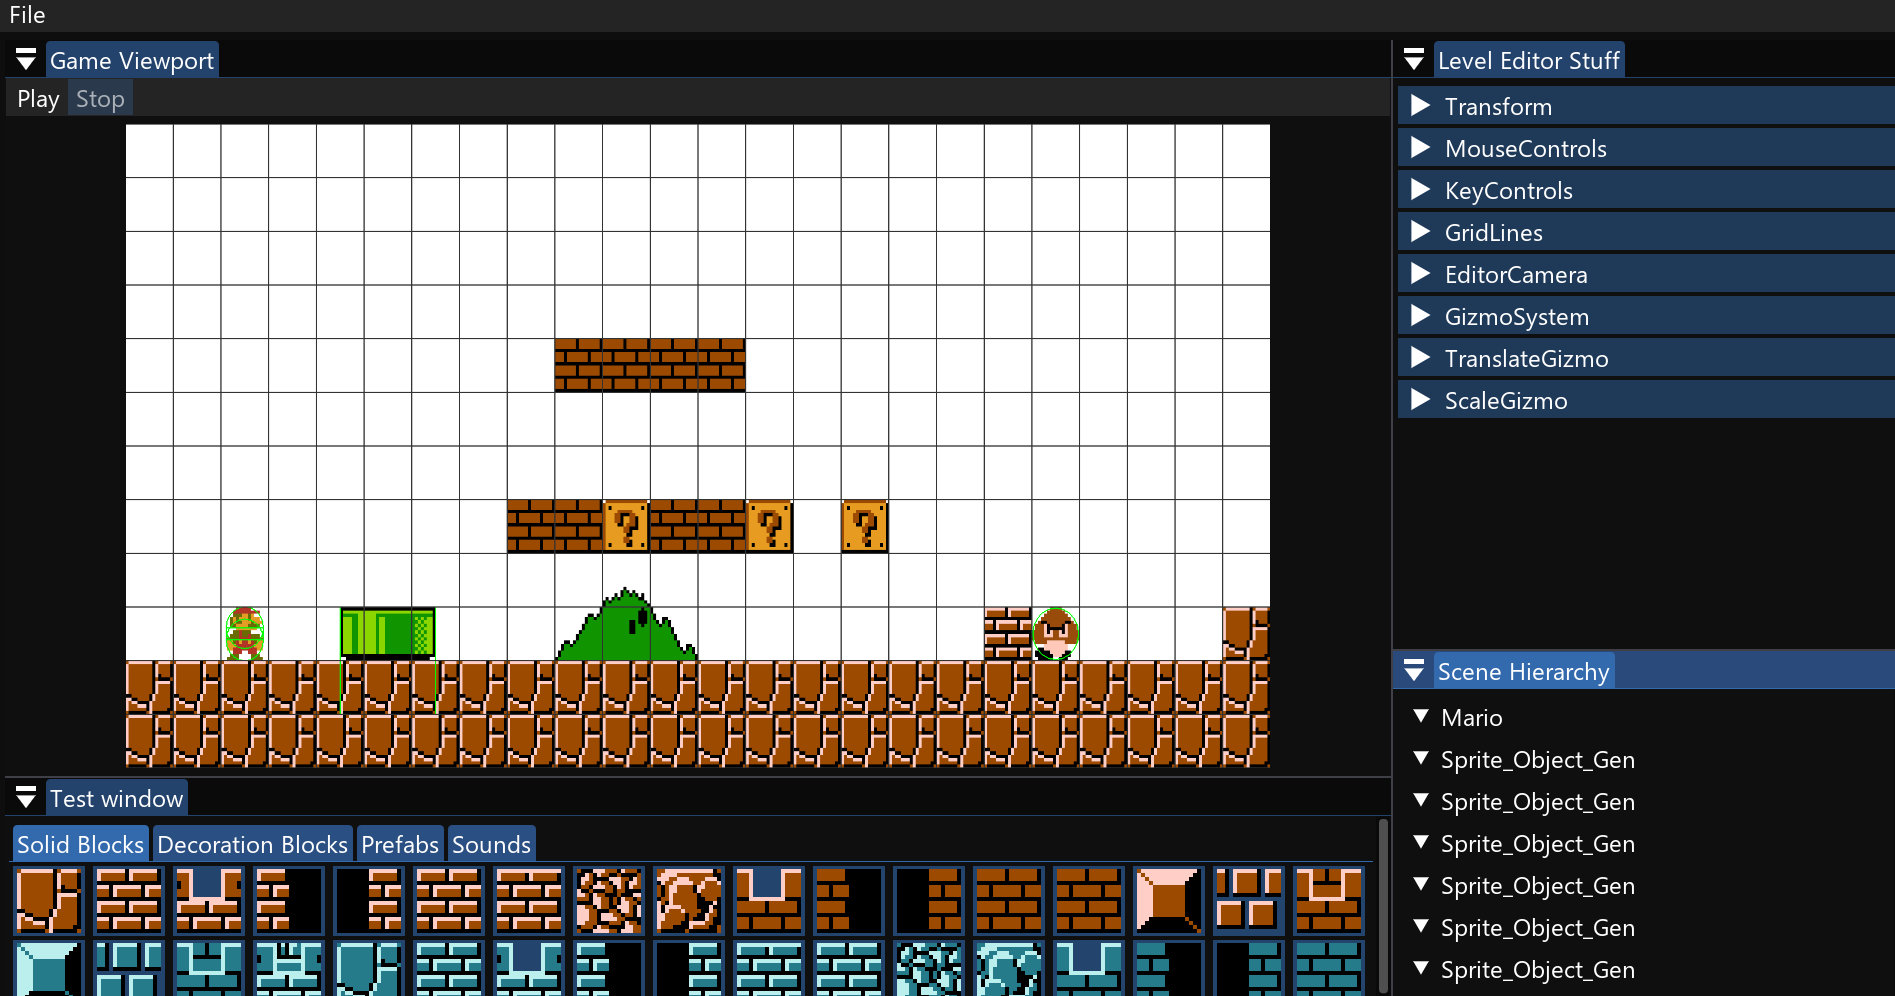Click the green pipe object
This screenshot has width=1895, height=996.
[387, 633]
